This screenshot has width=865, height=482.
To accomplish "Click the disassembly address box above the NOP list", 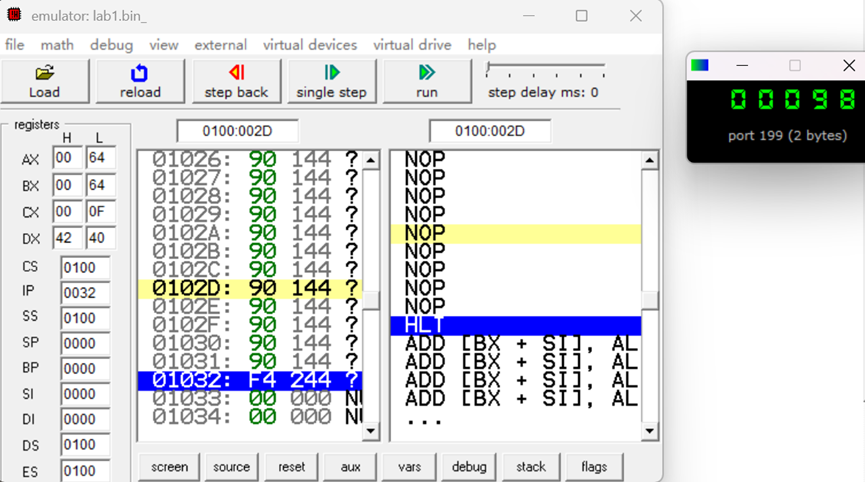I will pos(490,131).
